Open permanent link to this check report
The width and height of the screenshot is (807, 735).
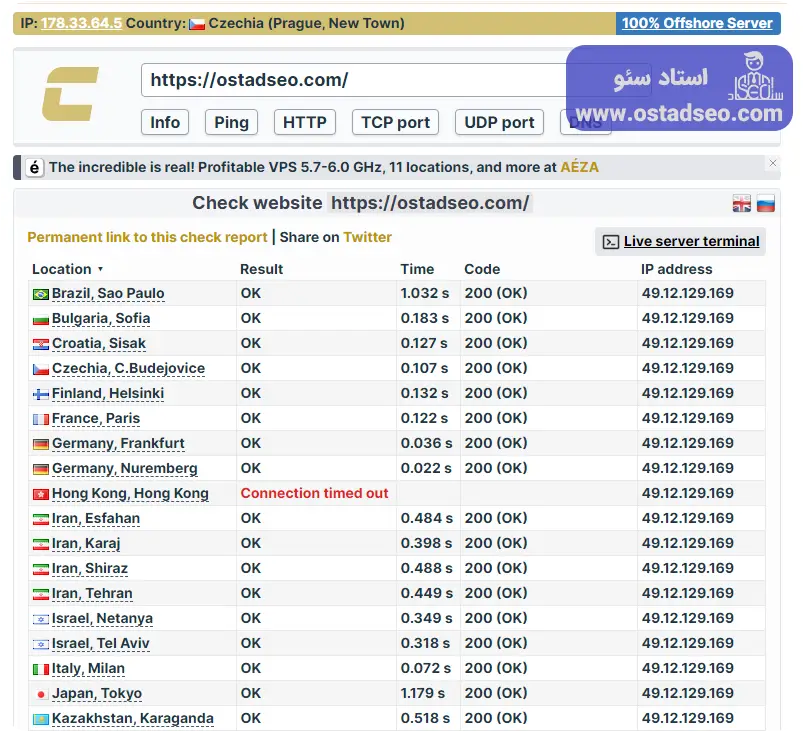point(147,237)
